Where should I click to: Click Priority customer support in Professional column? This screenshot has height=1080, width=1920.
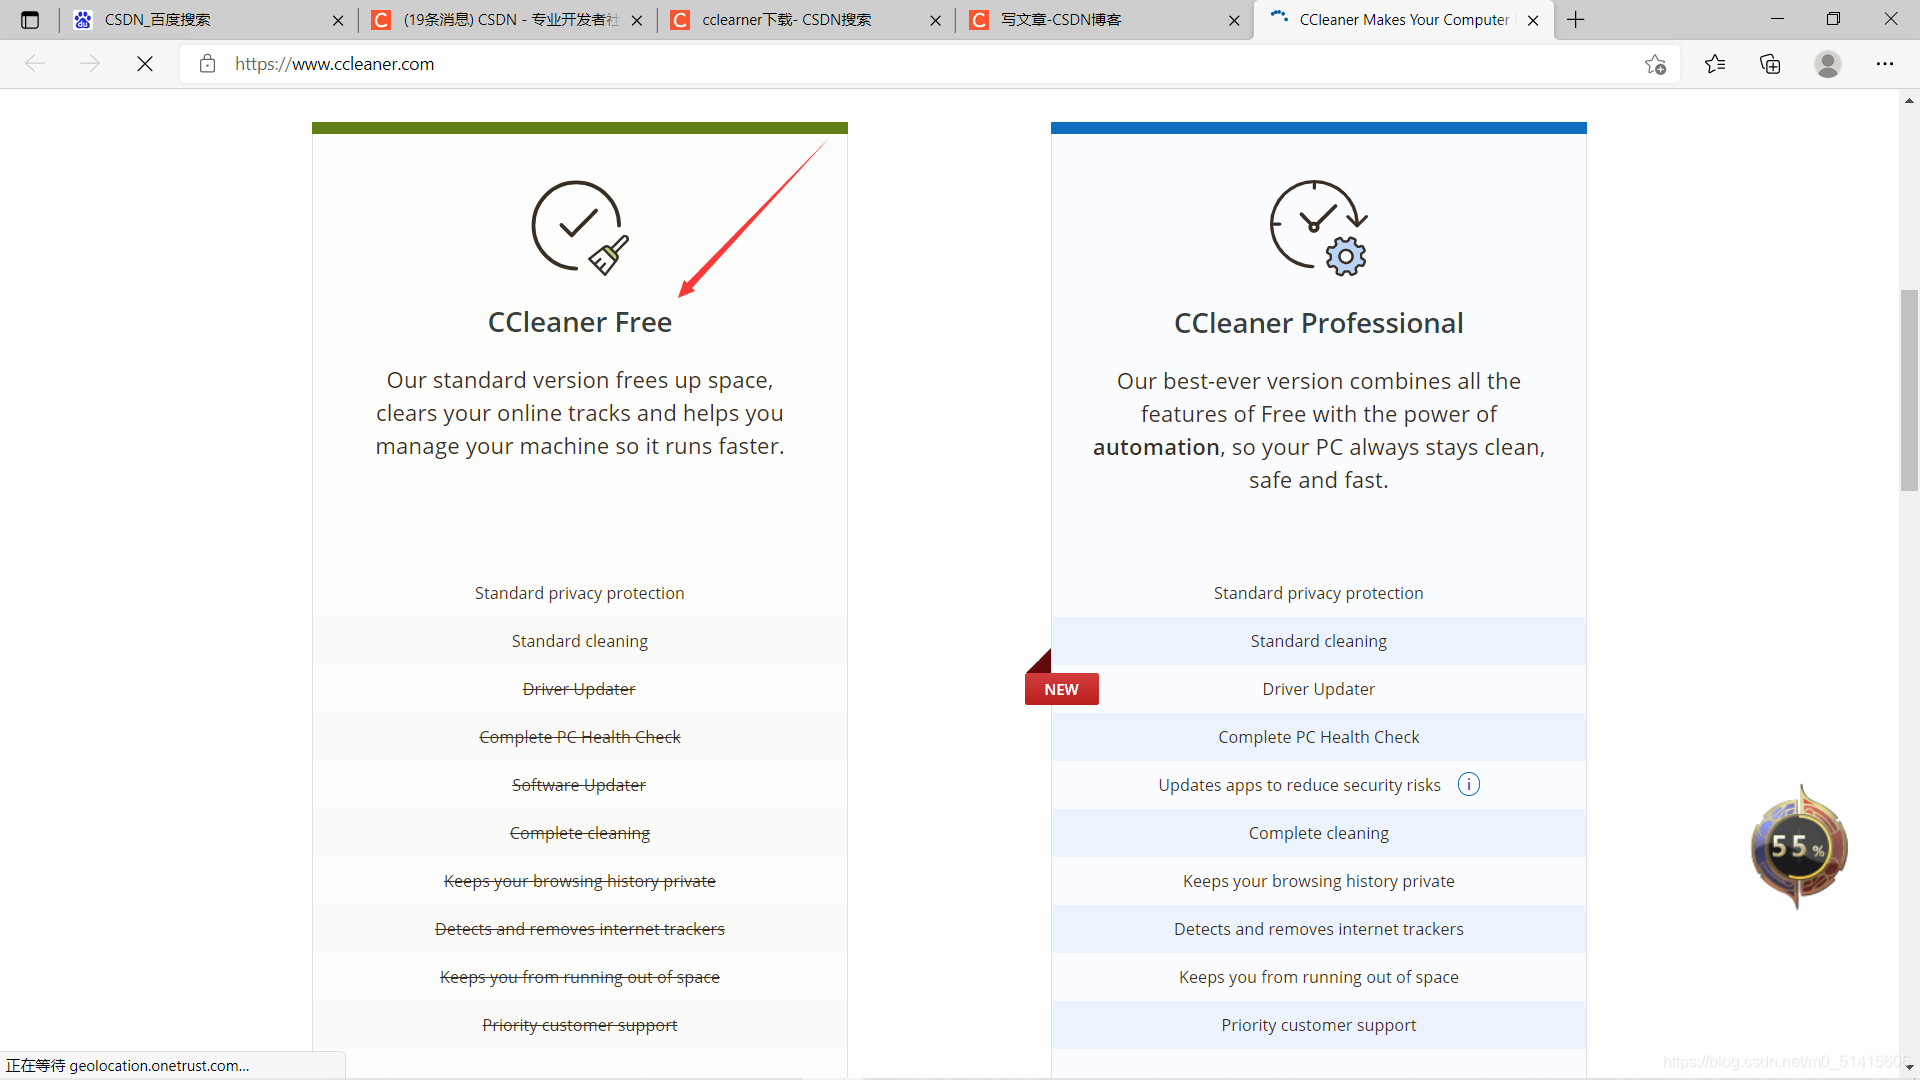coord(1318,1025)
